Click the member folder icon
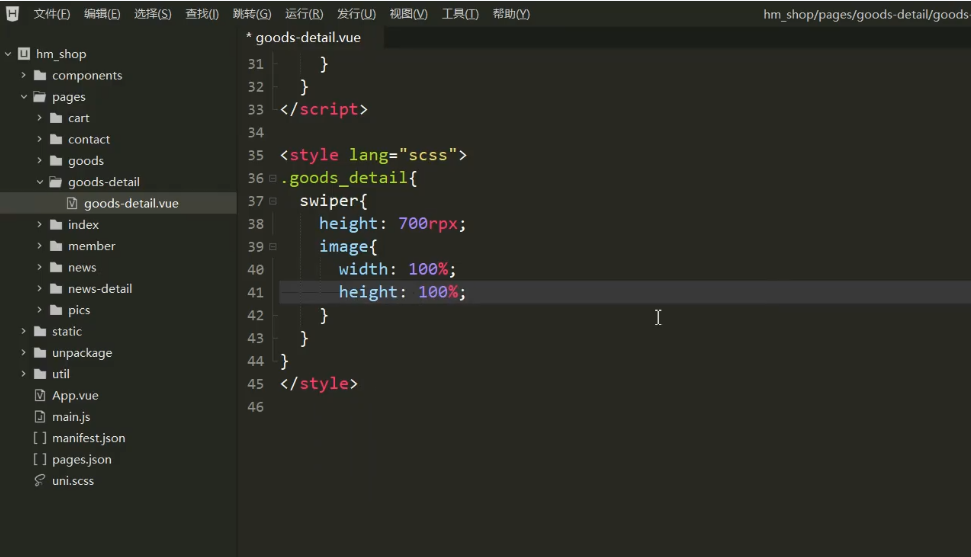The width and height of the screenshot is (971, 557). coord(56,246)
